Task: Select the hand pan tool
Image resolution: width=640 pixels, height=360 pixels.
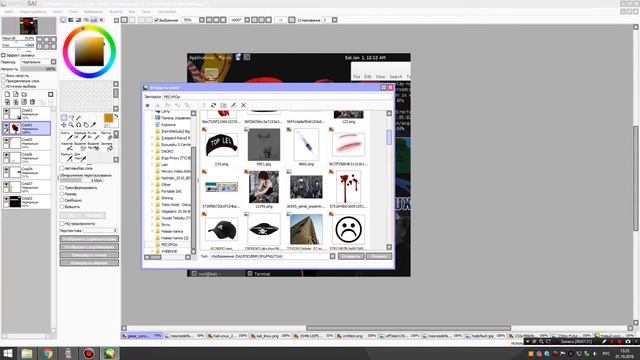Action: (x=86, y=124)
